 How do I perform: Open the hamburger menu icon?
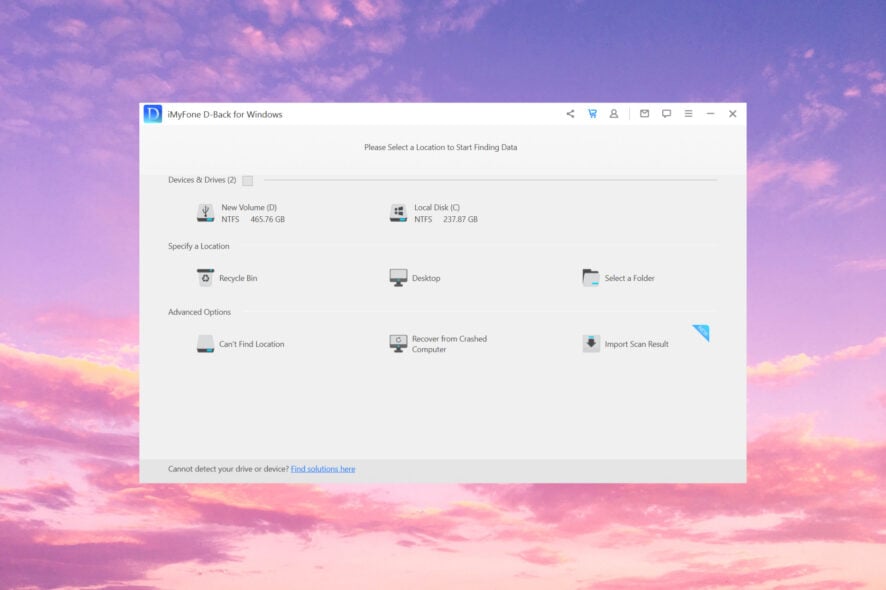click(x=688, y=114)
